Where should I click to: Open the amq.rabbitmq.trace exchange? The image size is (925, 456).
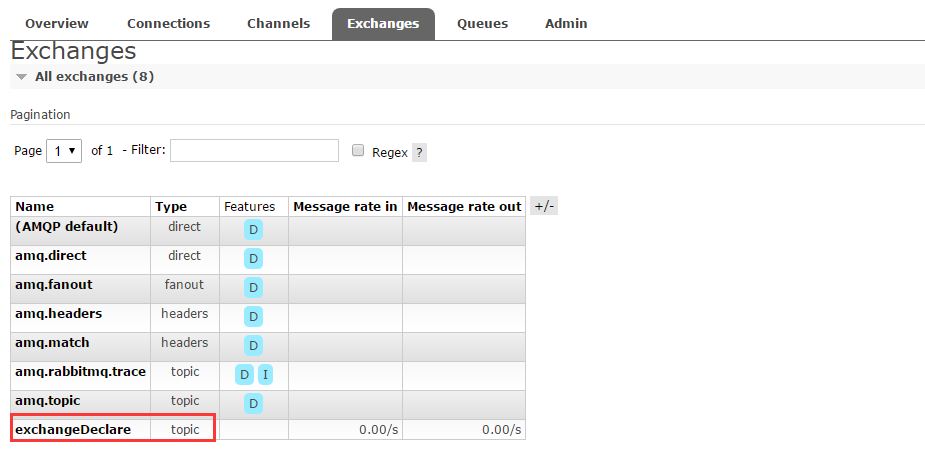click(80, 372)
